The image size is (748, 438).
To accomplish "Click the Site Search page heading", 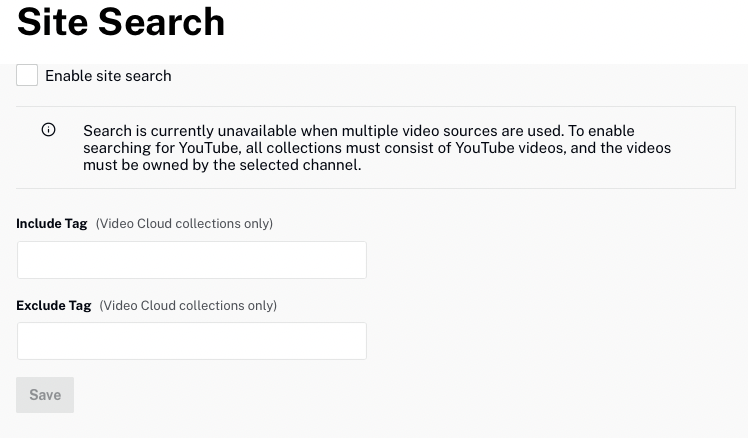I will tap(121, 21).
